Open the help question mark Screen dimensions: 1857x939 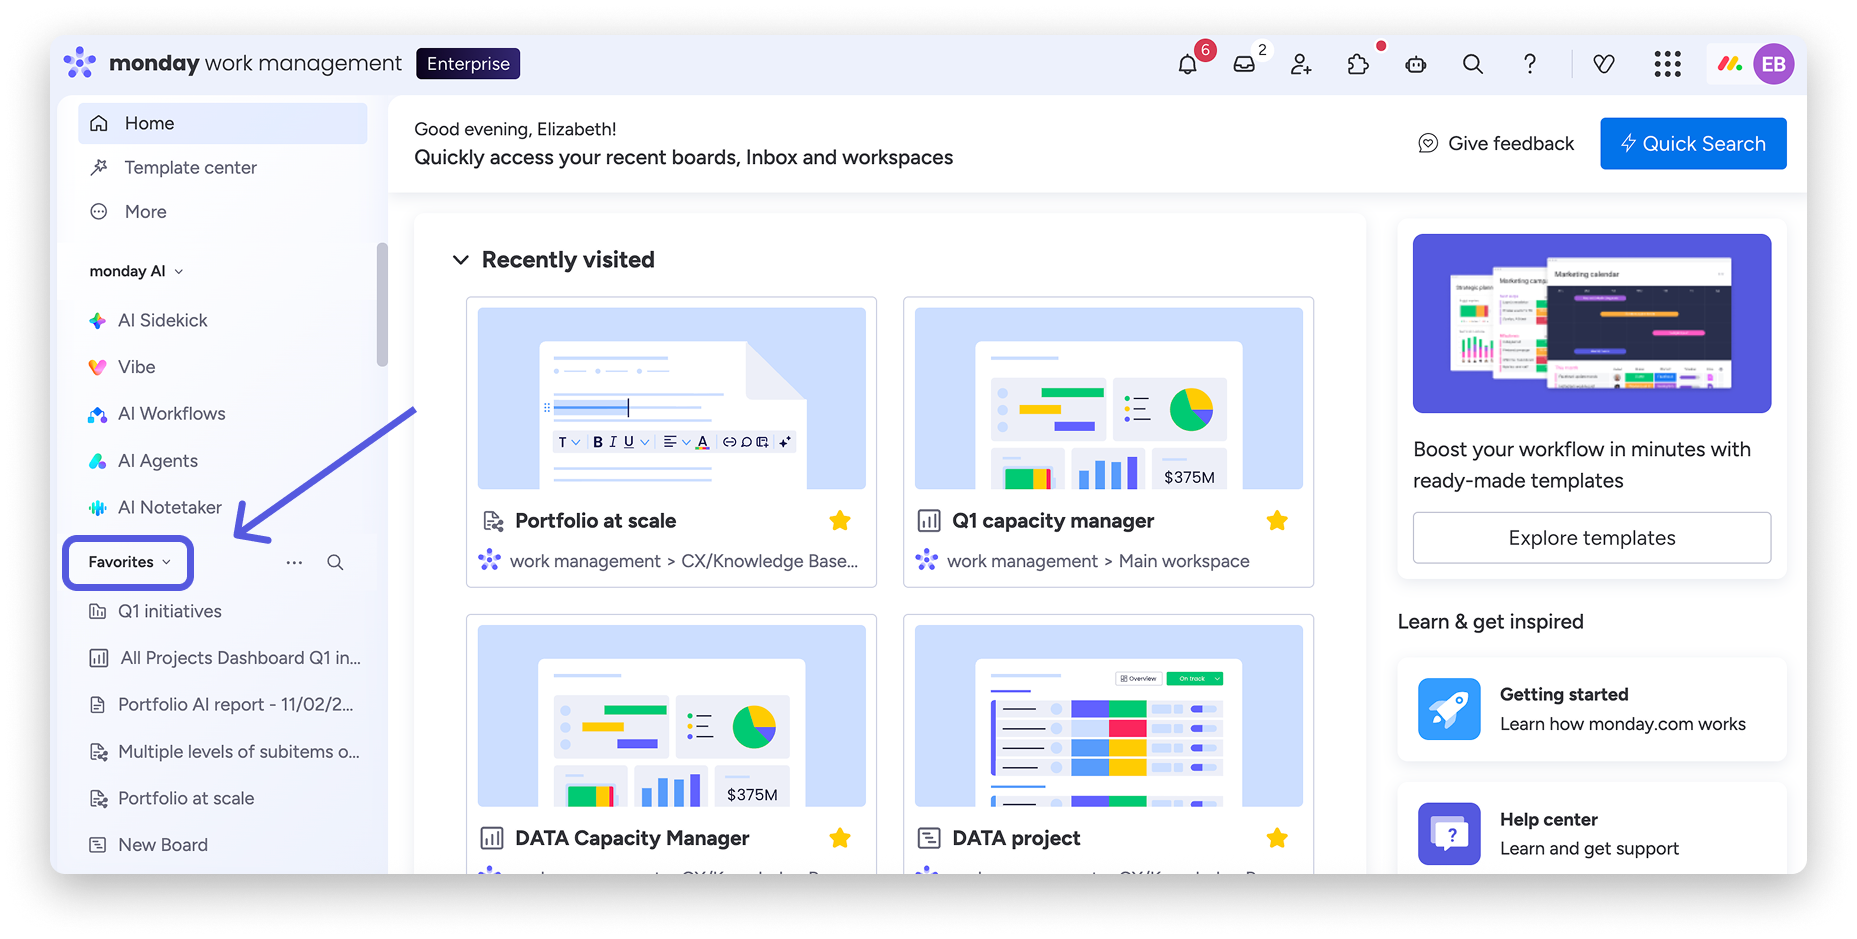[x=1530, y=64]
